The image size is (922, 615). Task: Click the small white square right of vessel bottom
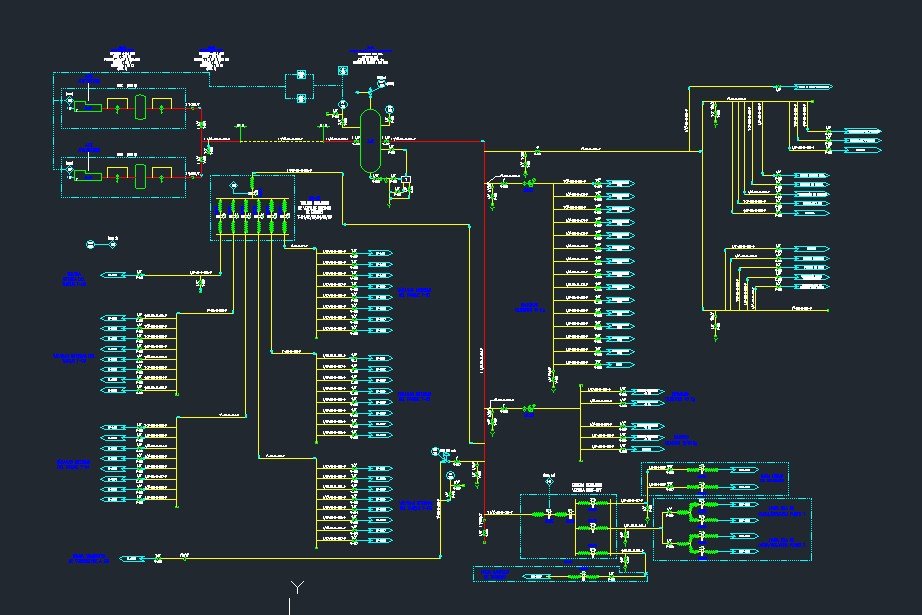tap(405, 180)
